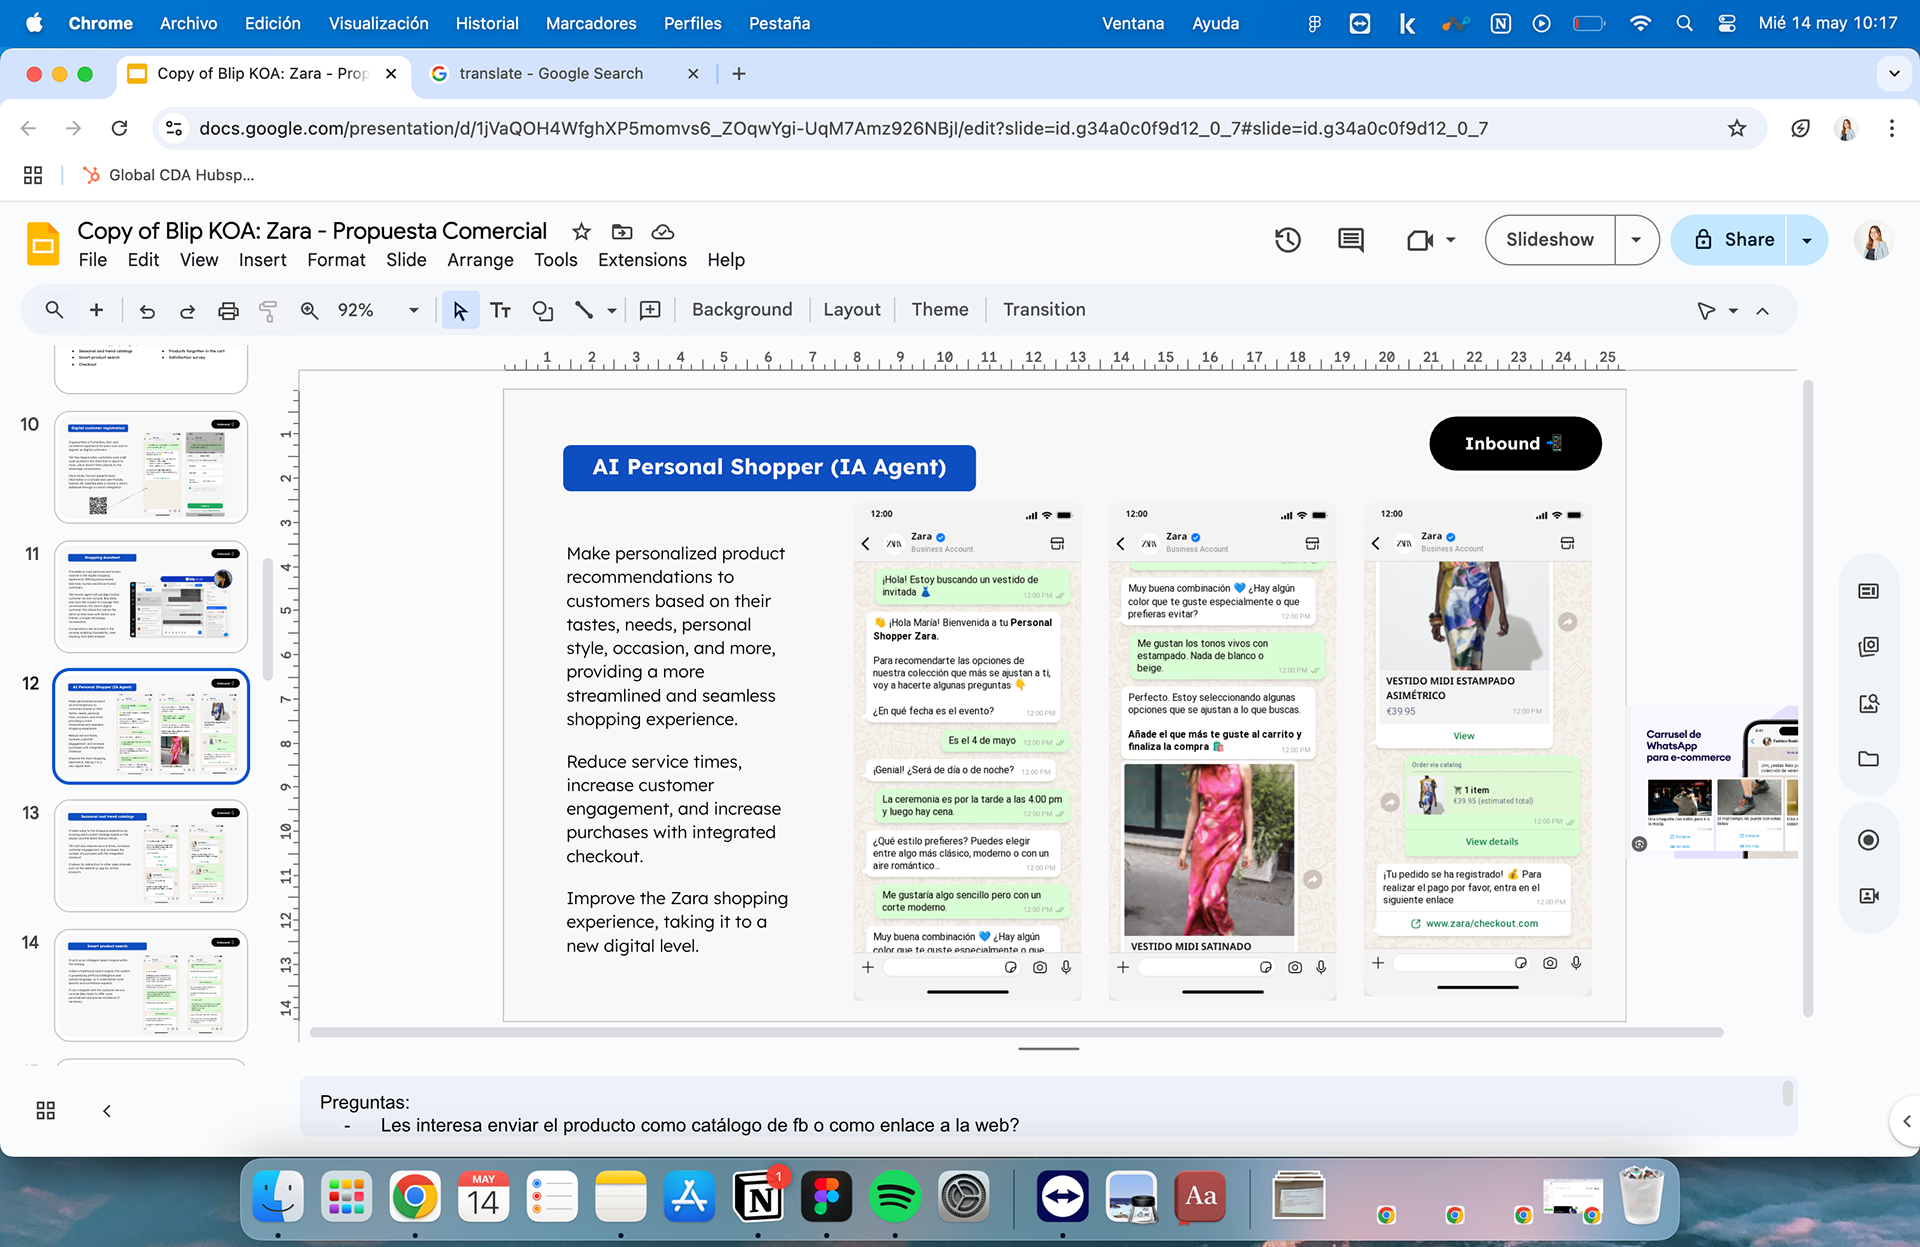Click the Share button
The height and width of the screenshot is (1247, 1920).
pyautogui.click(x=1733, y=240)
